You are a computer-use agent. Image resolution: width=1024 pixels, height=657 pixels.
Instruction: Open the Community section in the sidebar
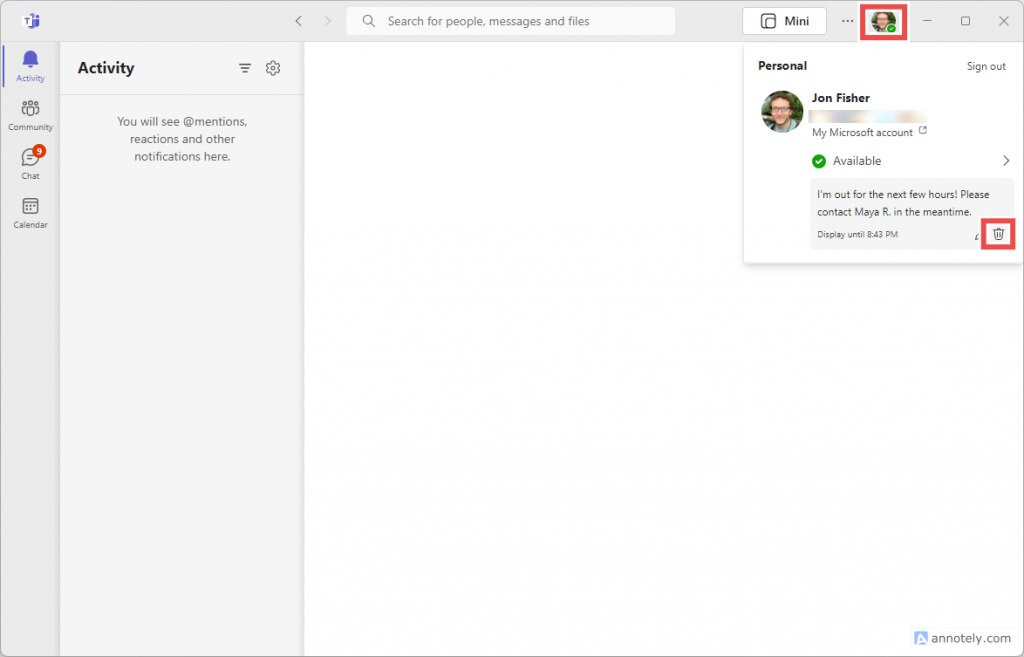pos(30,112)
